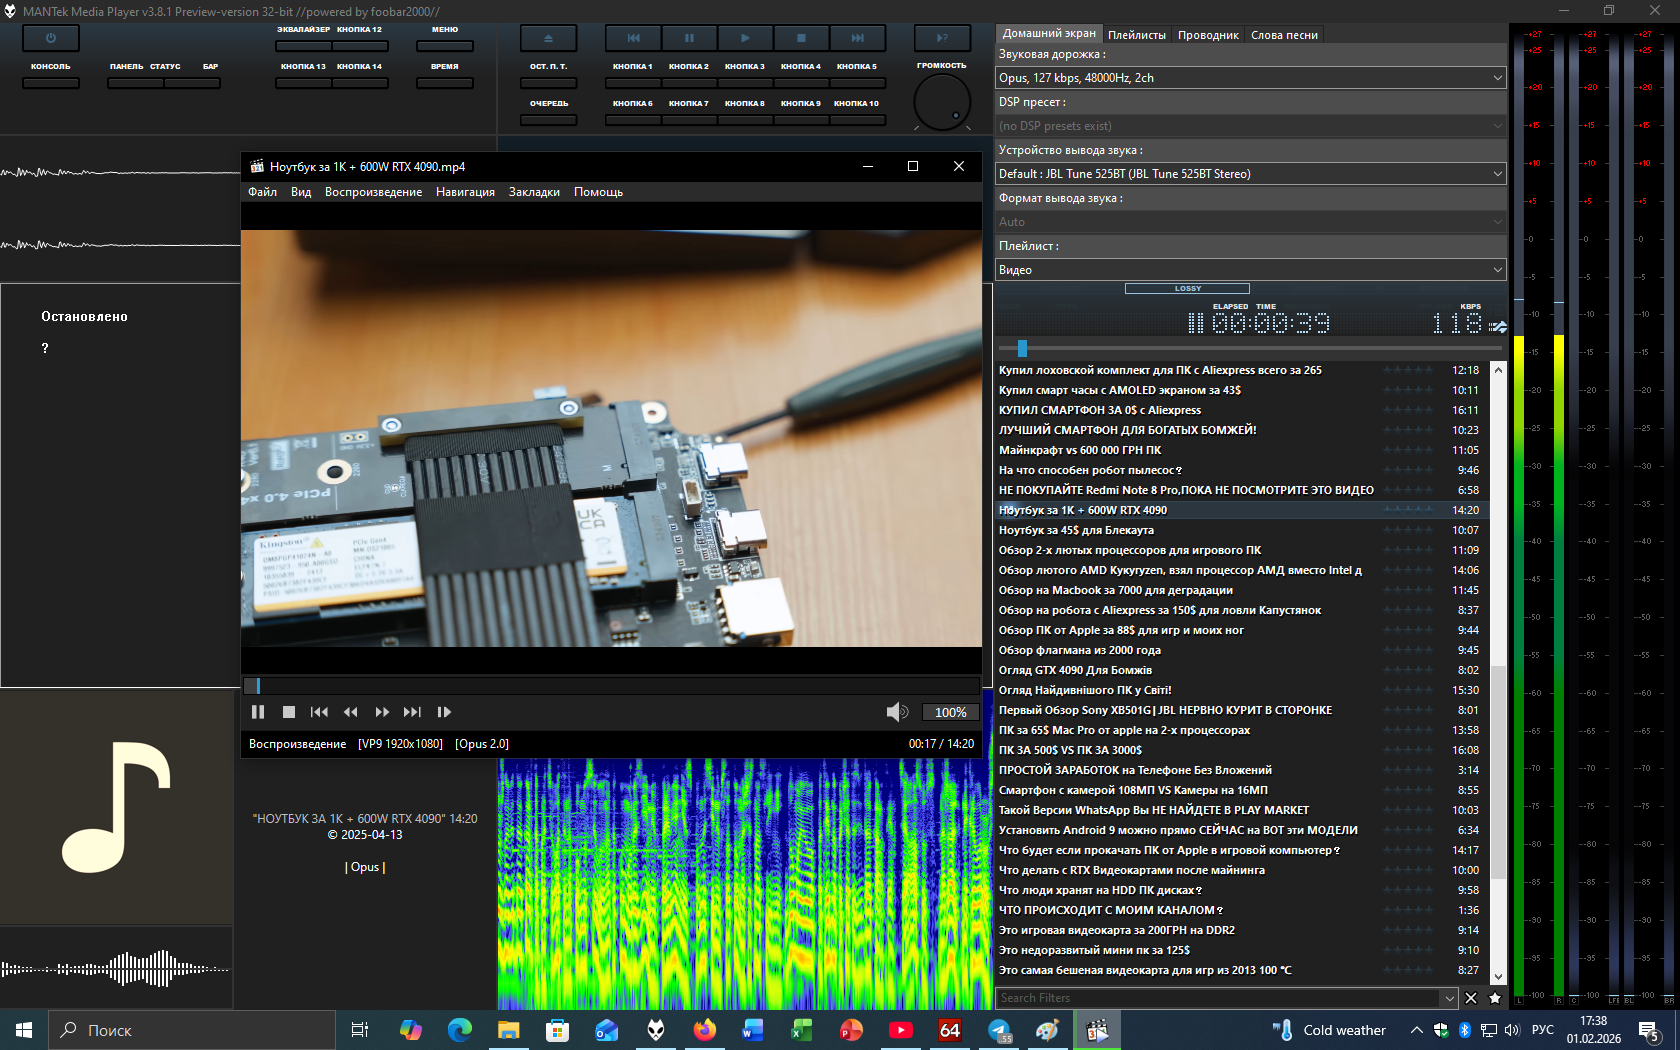
Task: Stop the video using the square stop icon
Action: [289, 712]
